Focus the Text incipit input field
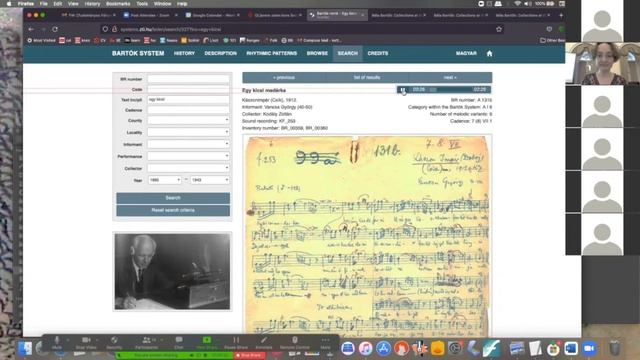This screenshot has height=360, width=640. coord(188,100)
